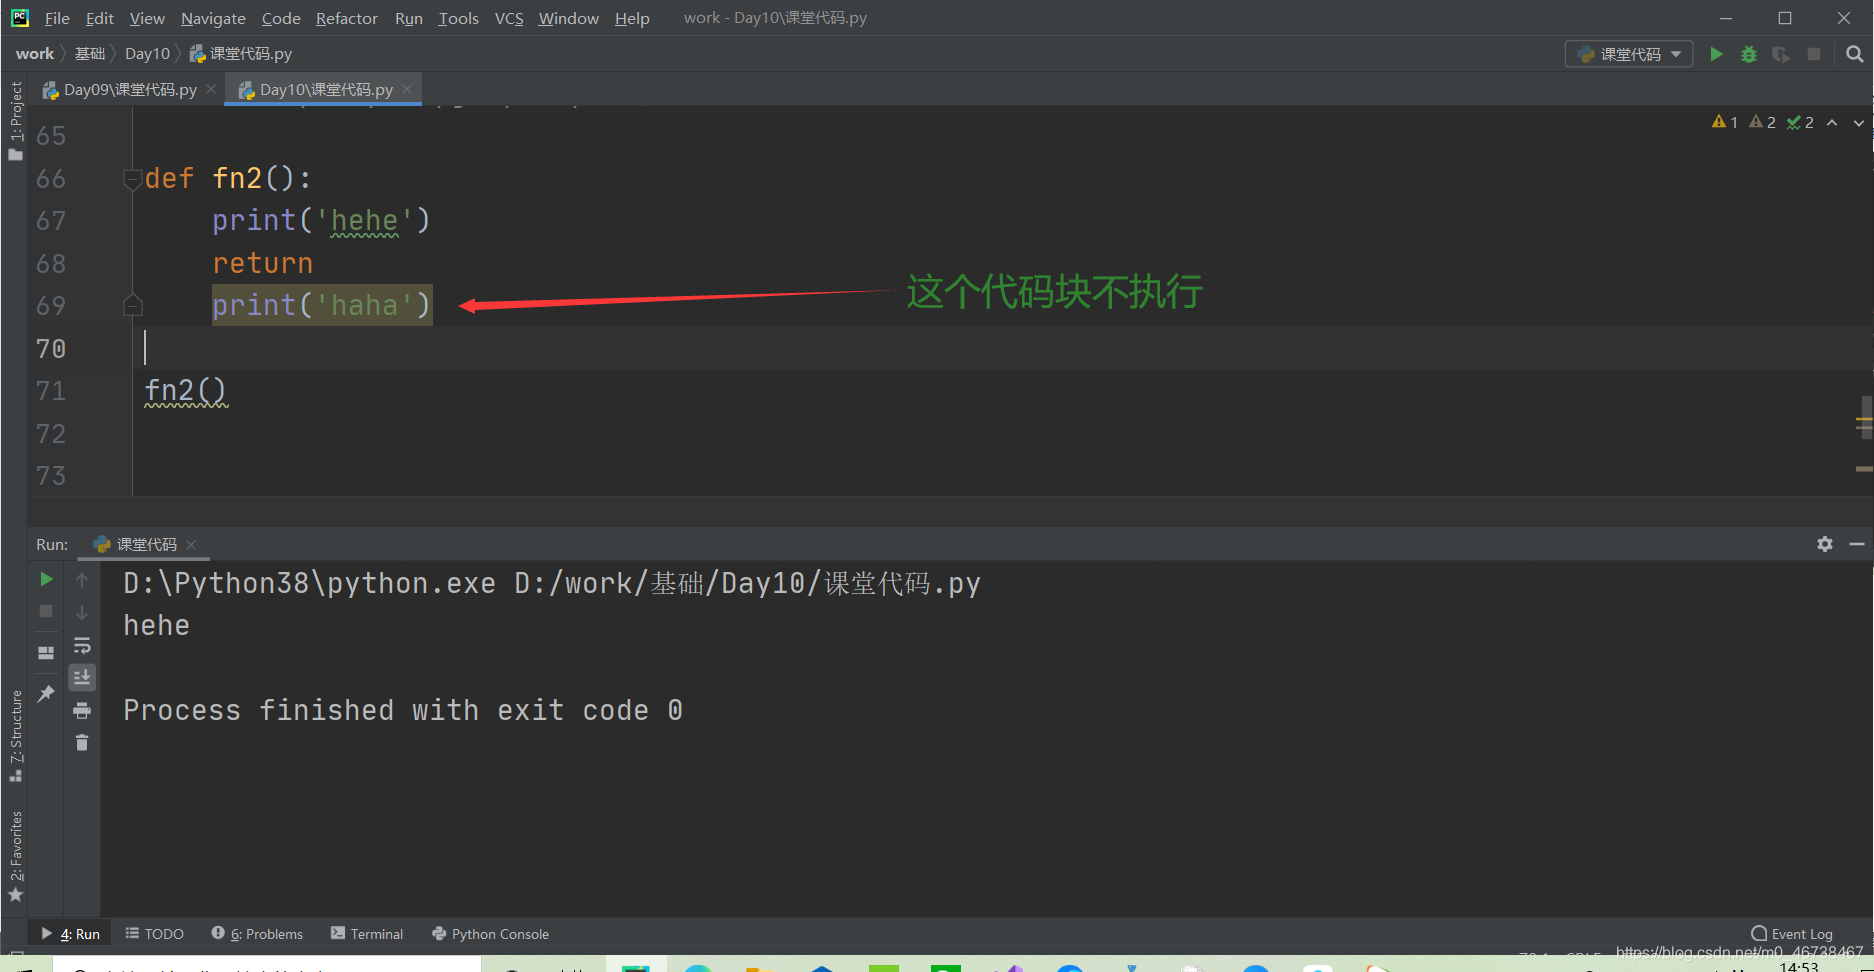Open the Tools menu
This screenshot has width=1874, height=972.
point(458,18)
